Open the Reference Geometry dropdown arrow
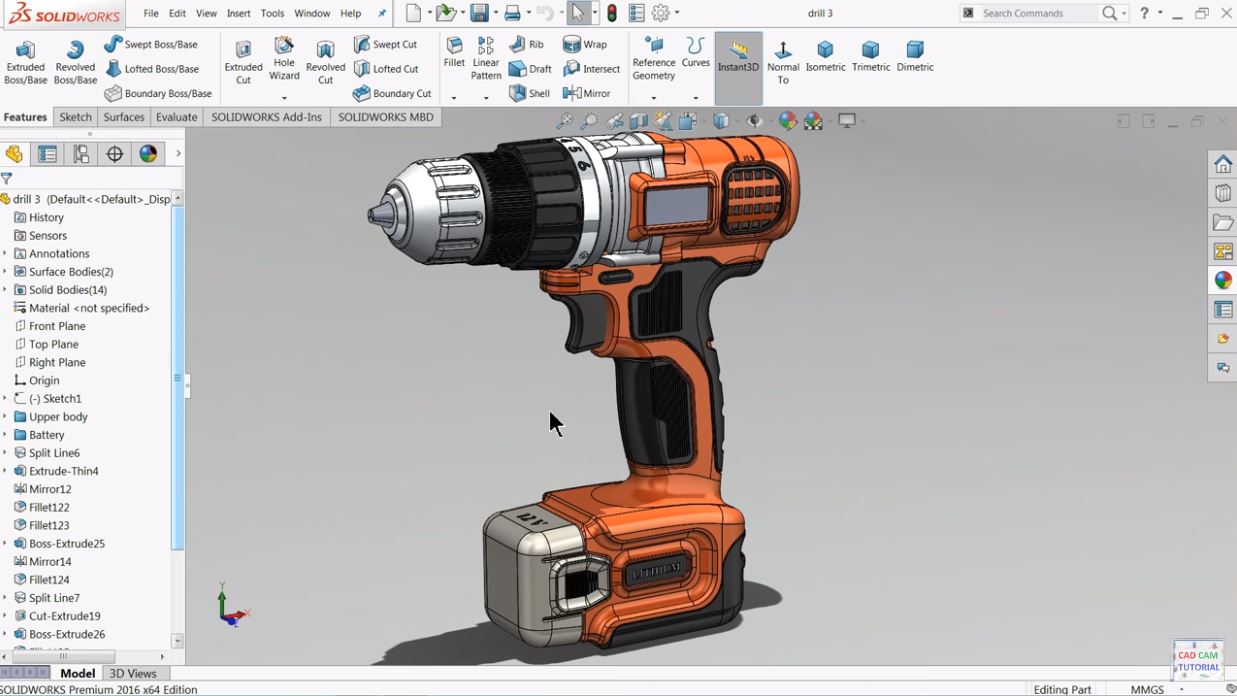Viewport: 1237px width, 696px height. click(x=653, y=98)
